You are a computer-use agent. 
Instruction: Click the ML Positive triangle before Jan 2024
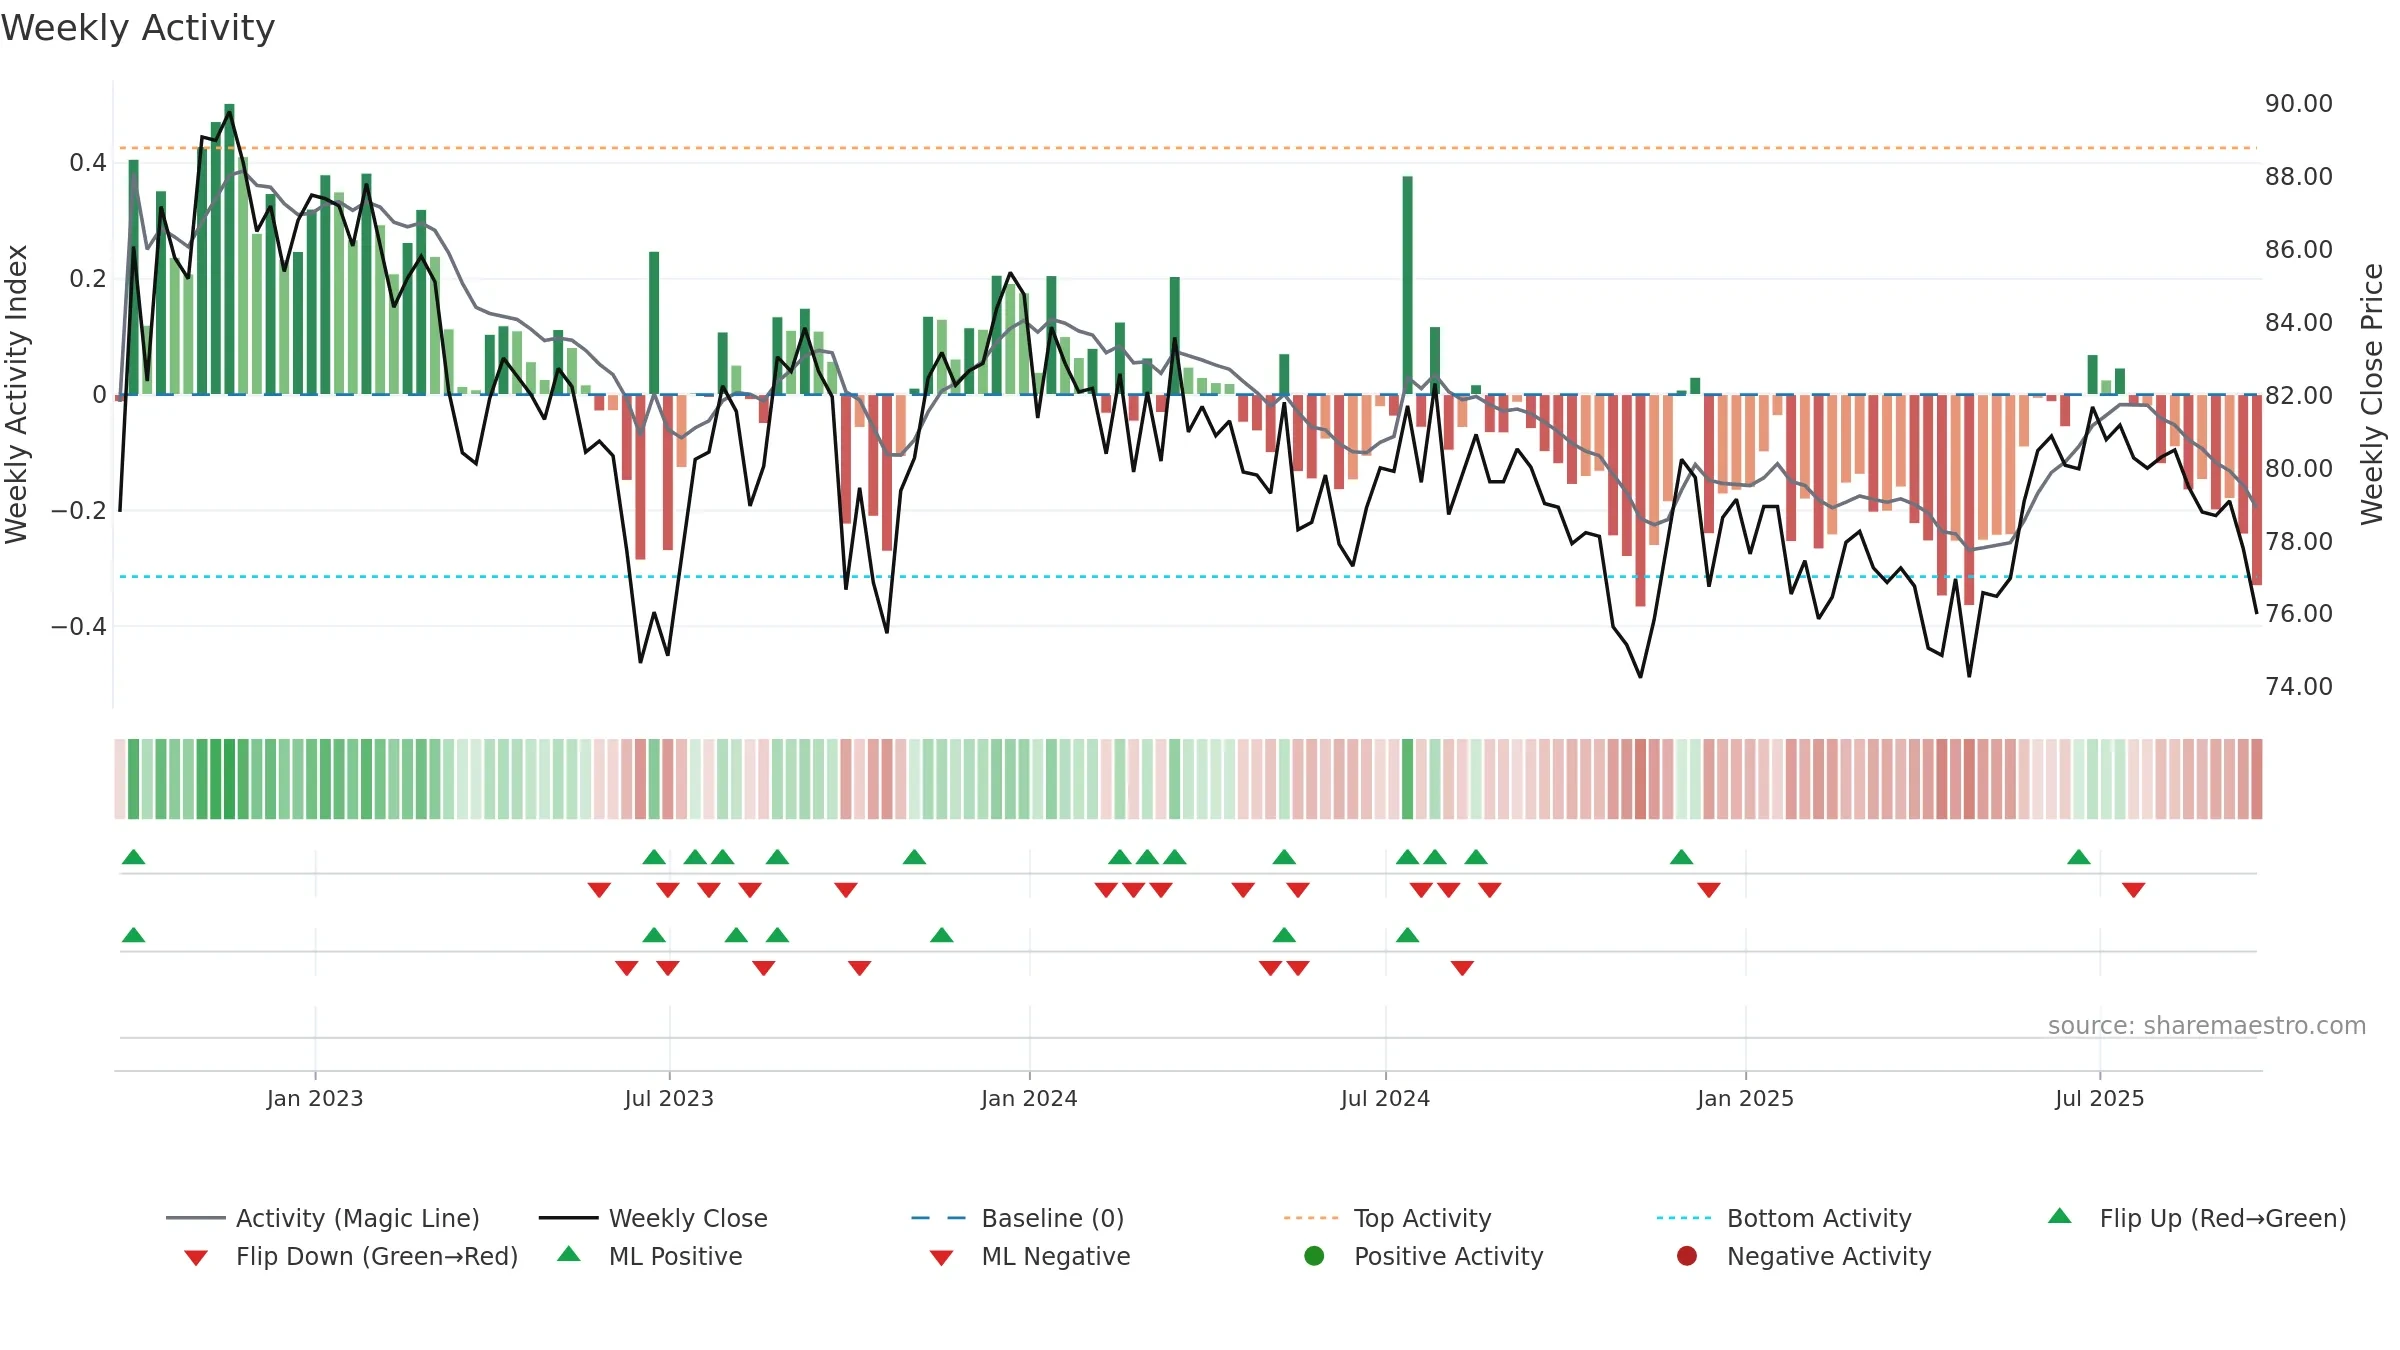click(941, 935)
